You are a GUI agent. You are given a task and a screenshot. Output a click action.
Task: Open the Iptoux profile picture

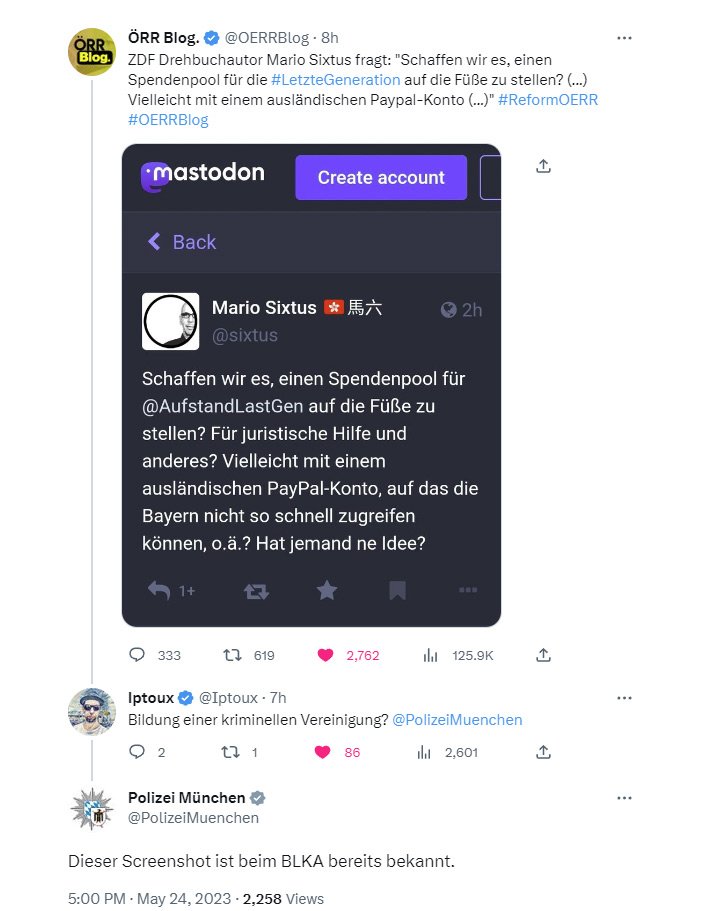92,712
